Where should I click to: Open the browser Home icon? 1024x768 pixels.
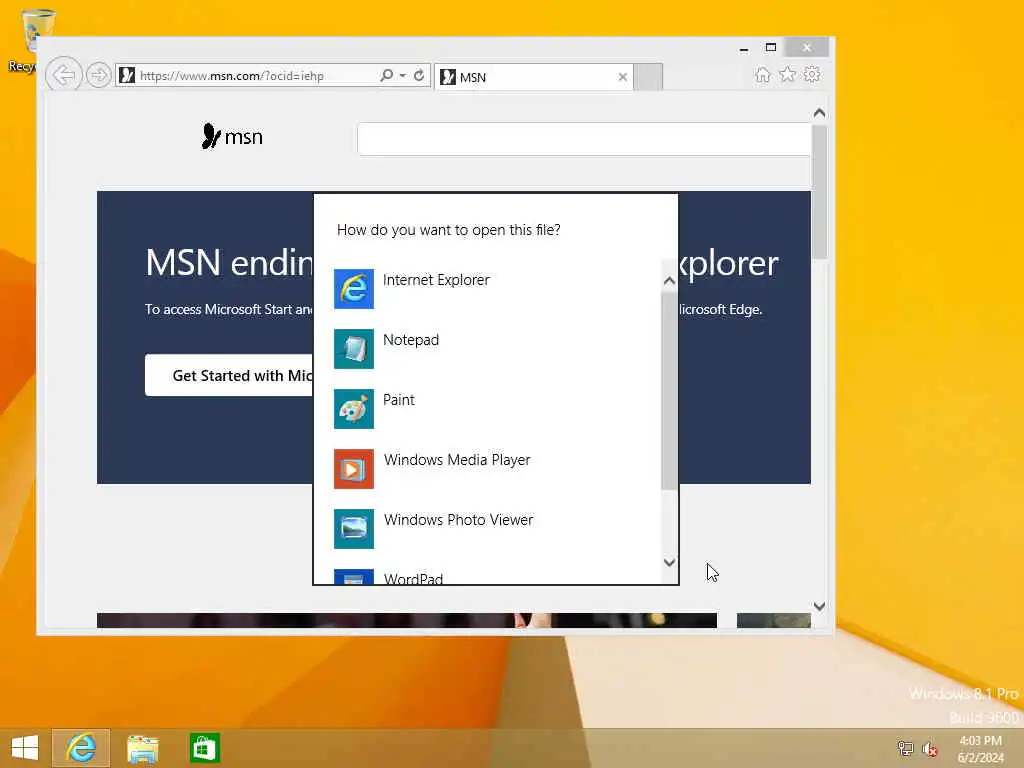click(x=762, y=74)
